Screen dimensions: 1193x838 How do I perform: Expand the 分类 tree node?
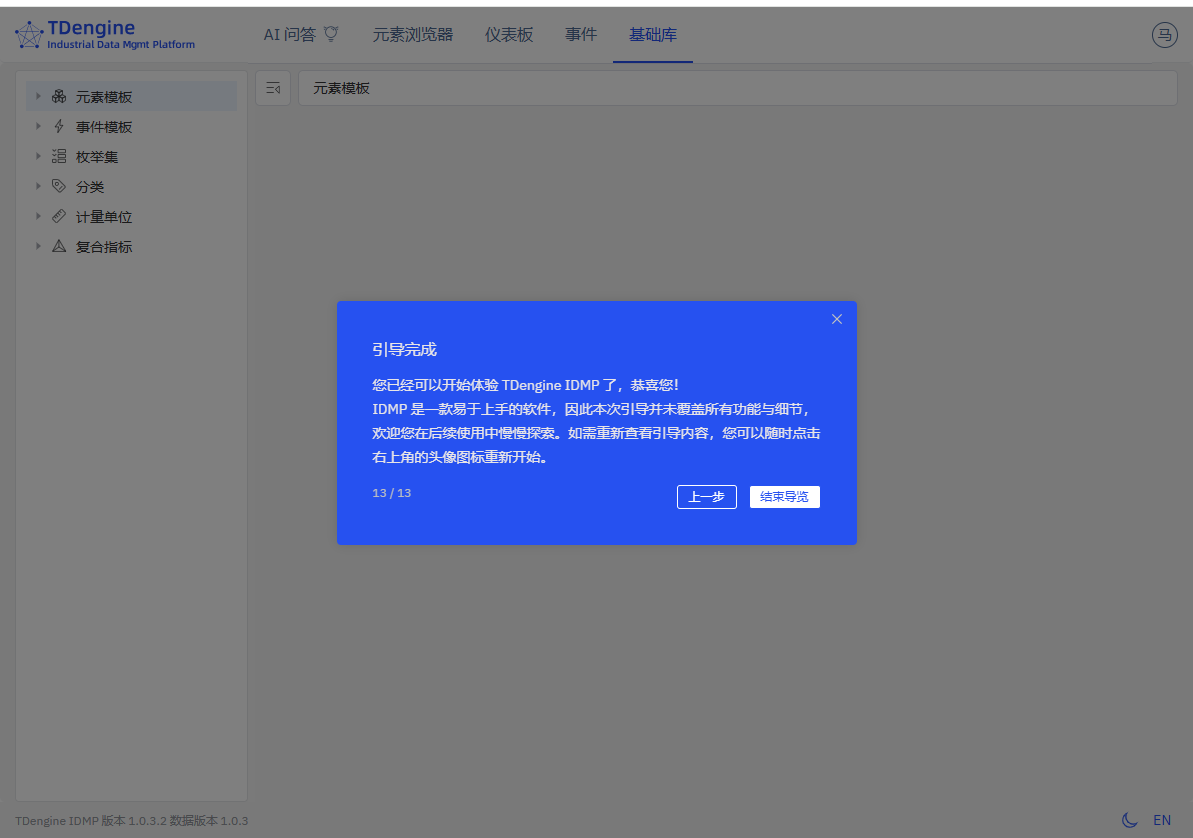[x=37, y=186]
